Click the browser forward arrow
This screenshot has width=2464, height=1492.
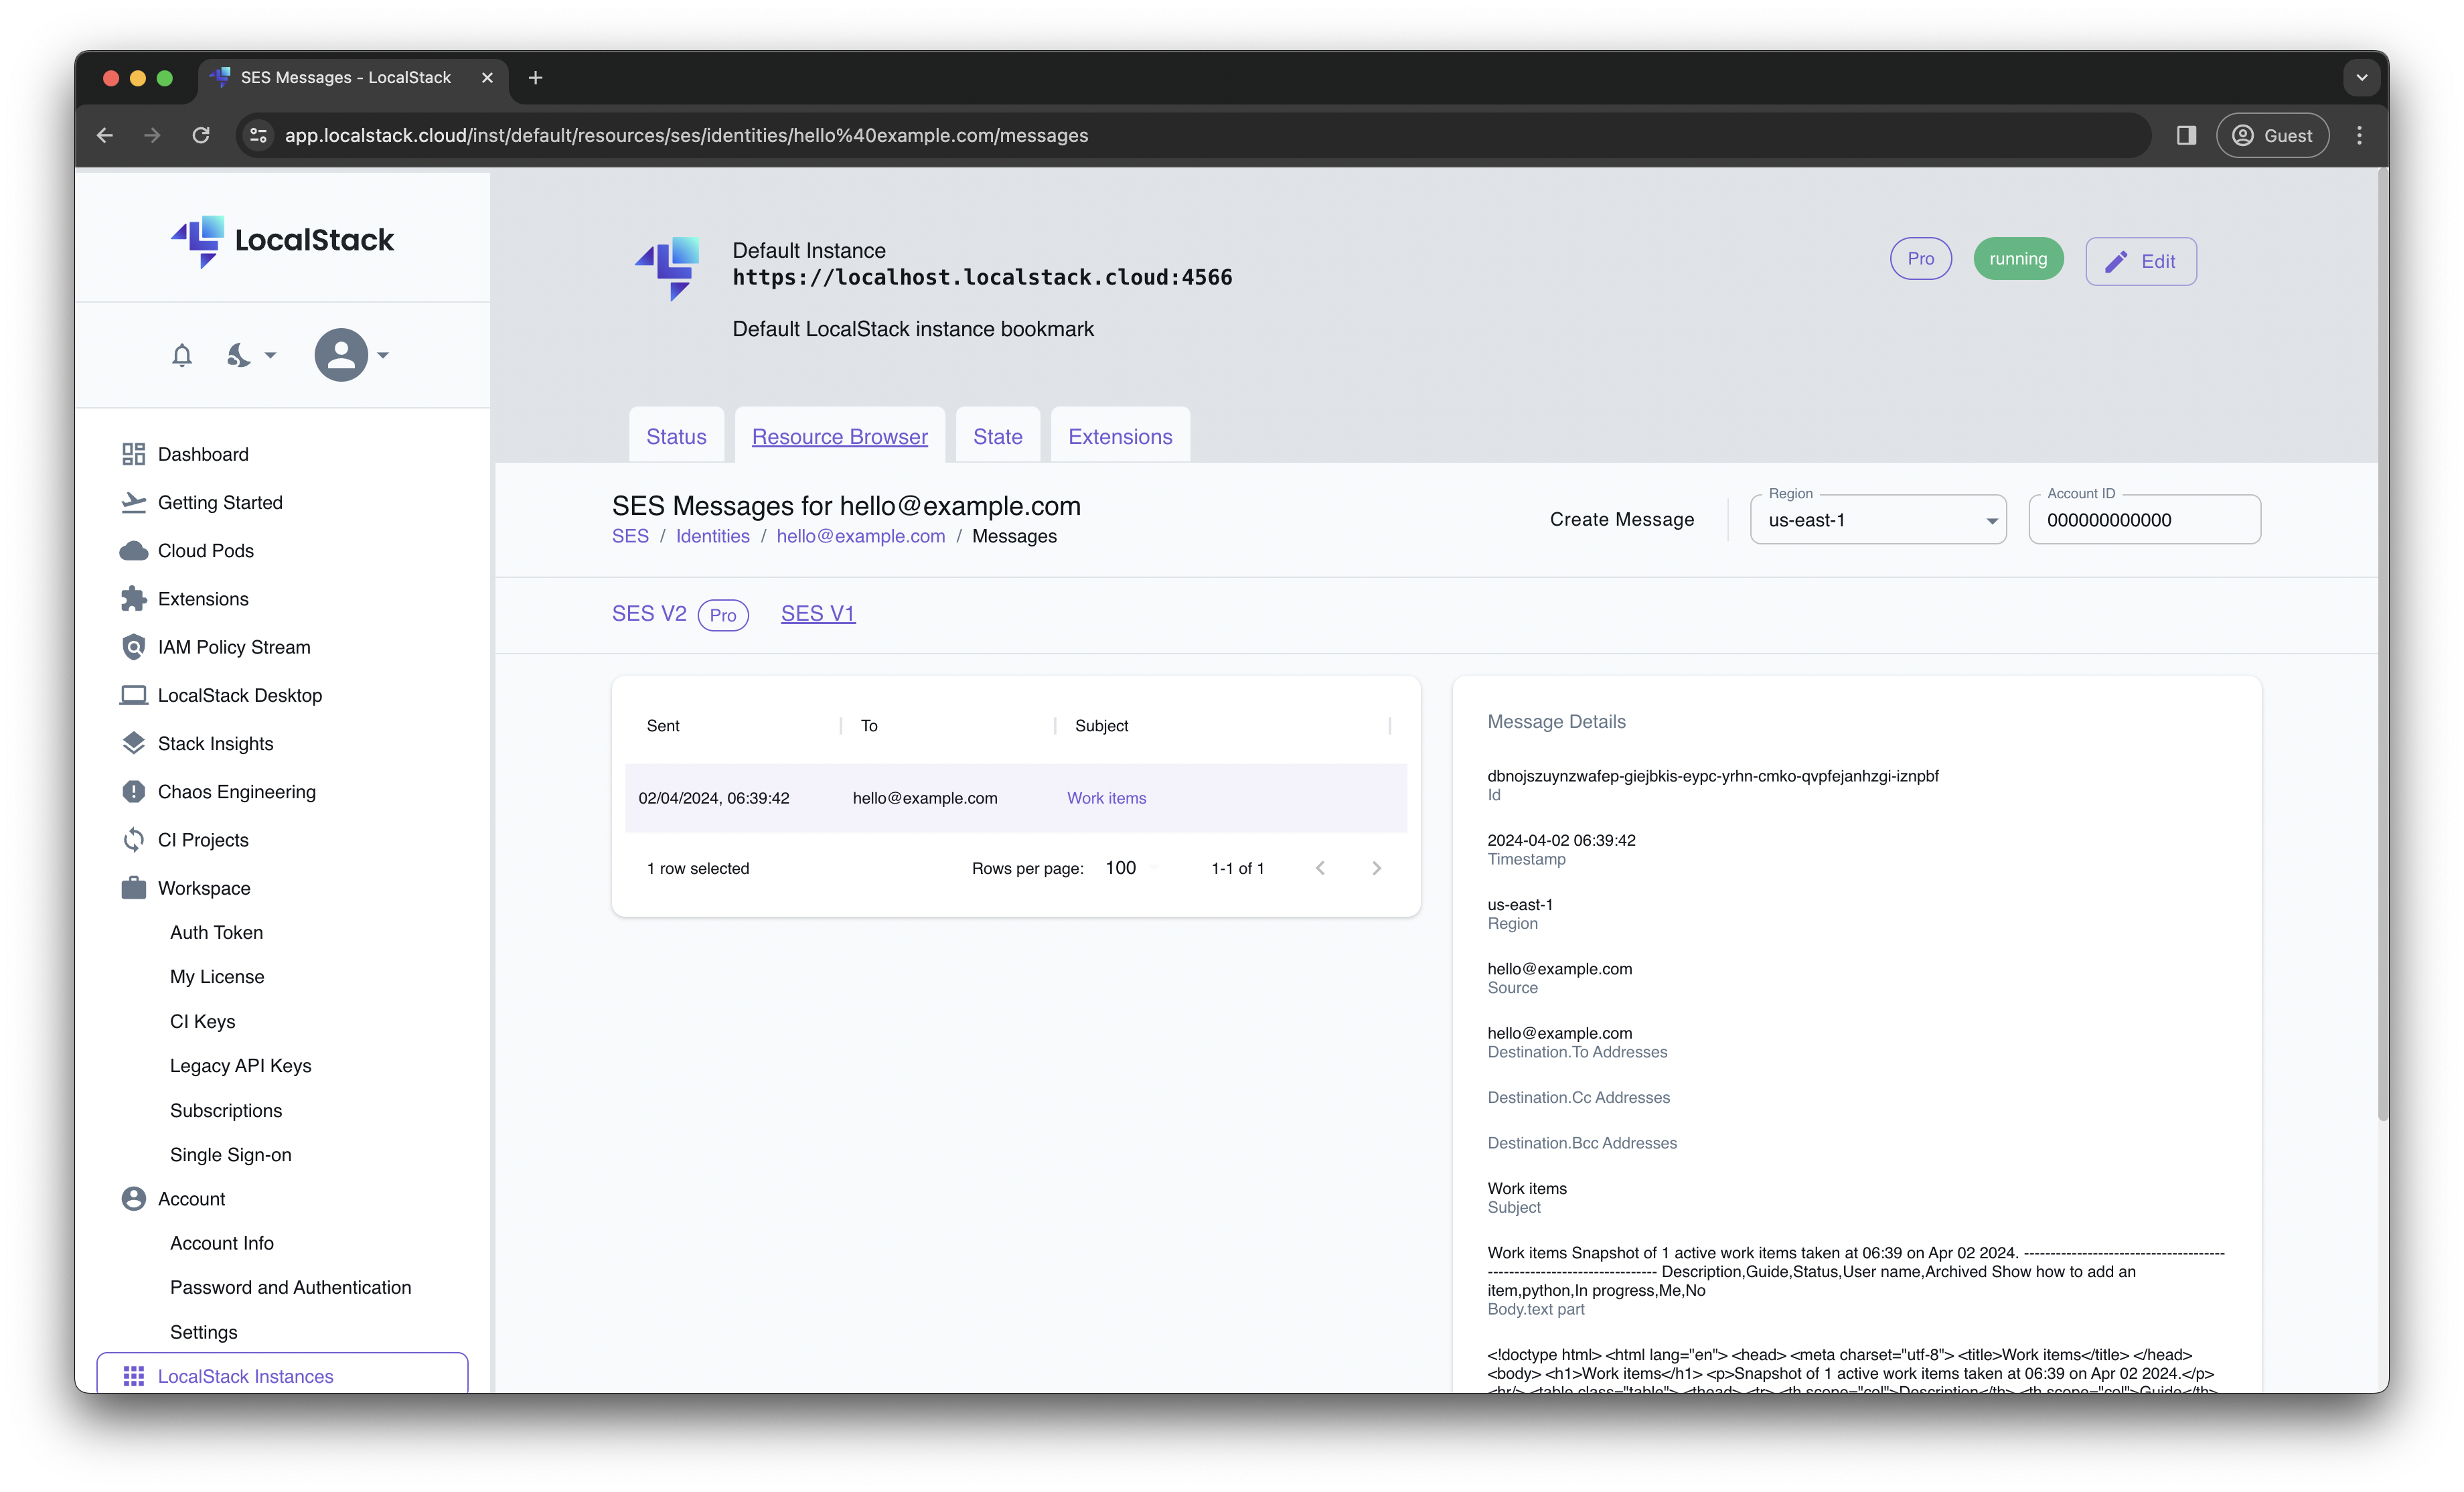click(152, 135)
